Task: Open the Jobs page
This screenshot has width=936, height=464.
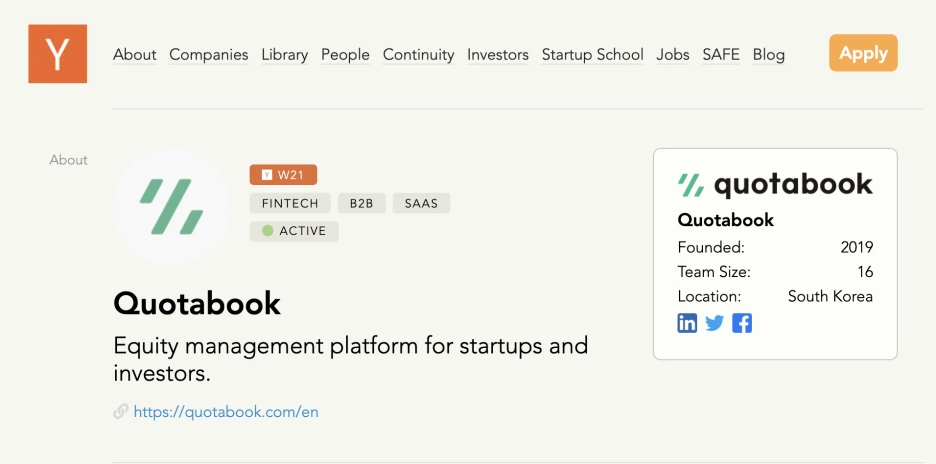Action: (x=673, y=55)
